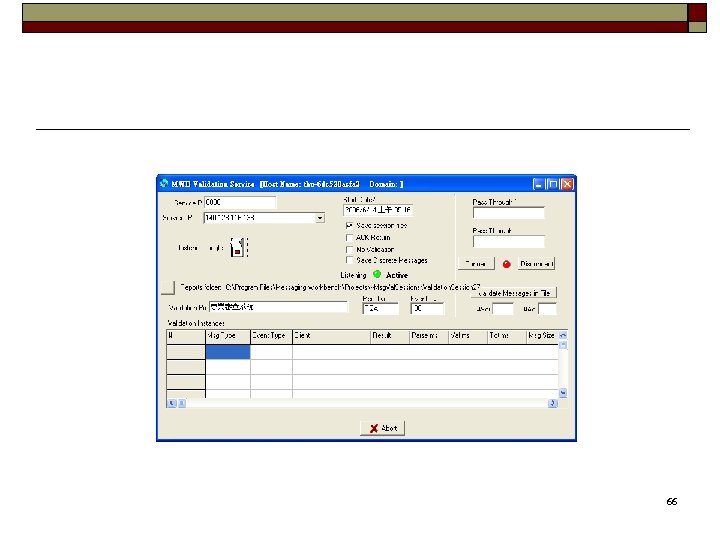Click the Disconnect button
This screenshot has height=540, width=720.
point(536,264)
